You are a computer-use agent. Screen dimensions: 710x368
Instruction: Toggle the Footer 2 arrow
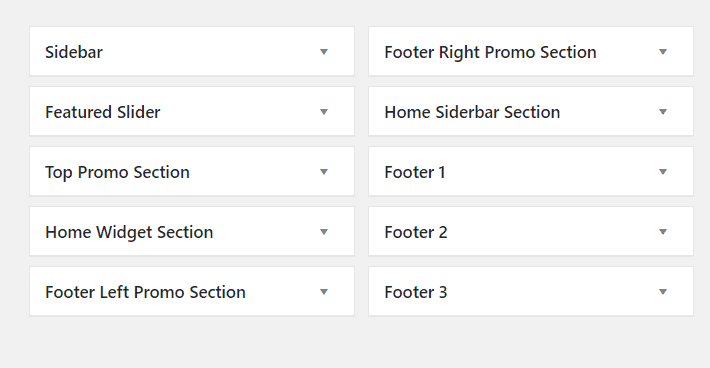[663, 232]
